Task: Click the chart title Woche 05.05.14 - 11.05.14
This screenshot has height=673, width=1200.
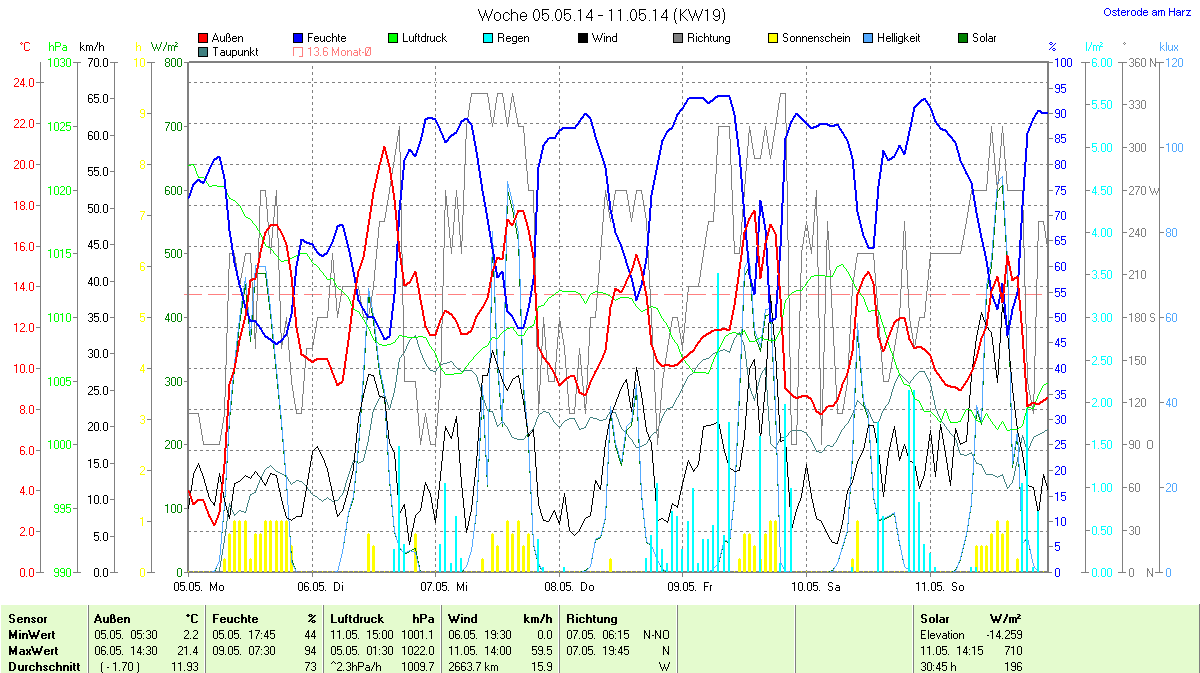Action: (601, 15)
